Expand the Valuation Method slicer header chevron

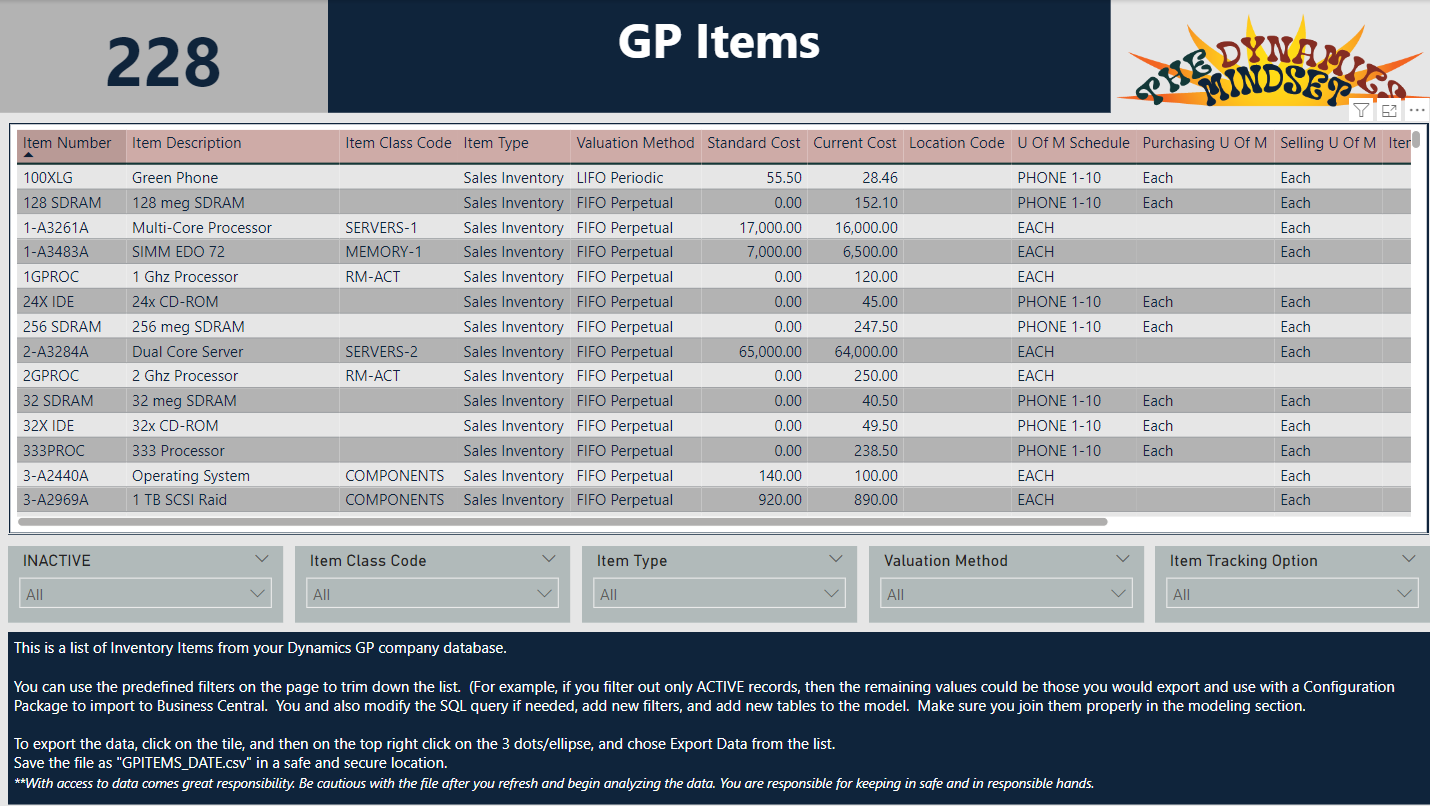(1123, 559)
